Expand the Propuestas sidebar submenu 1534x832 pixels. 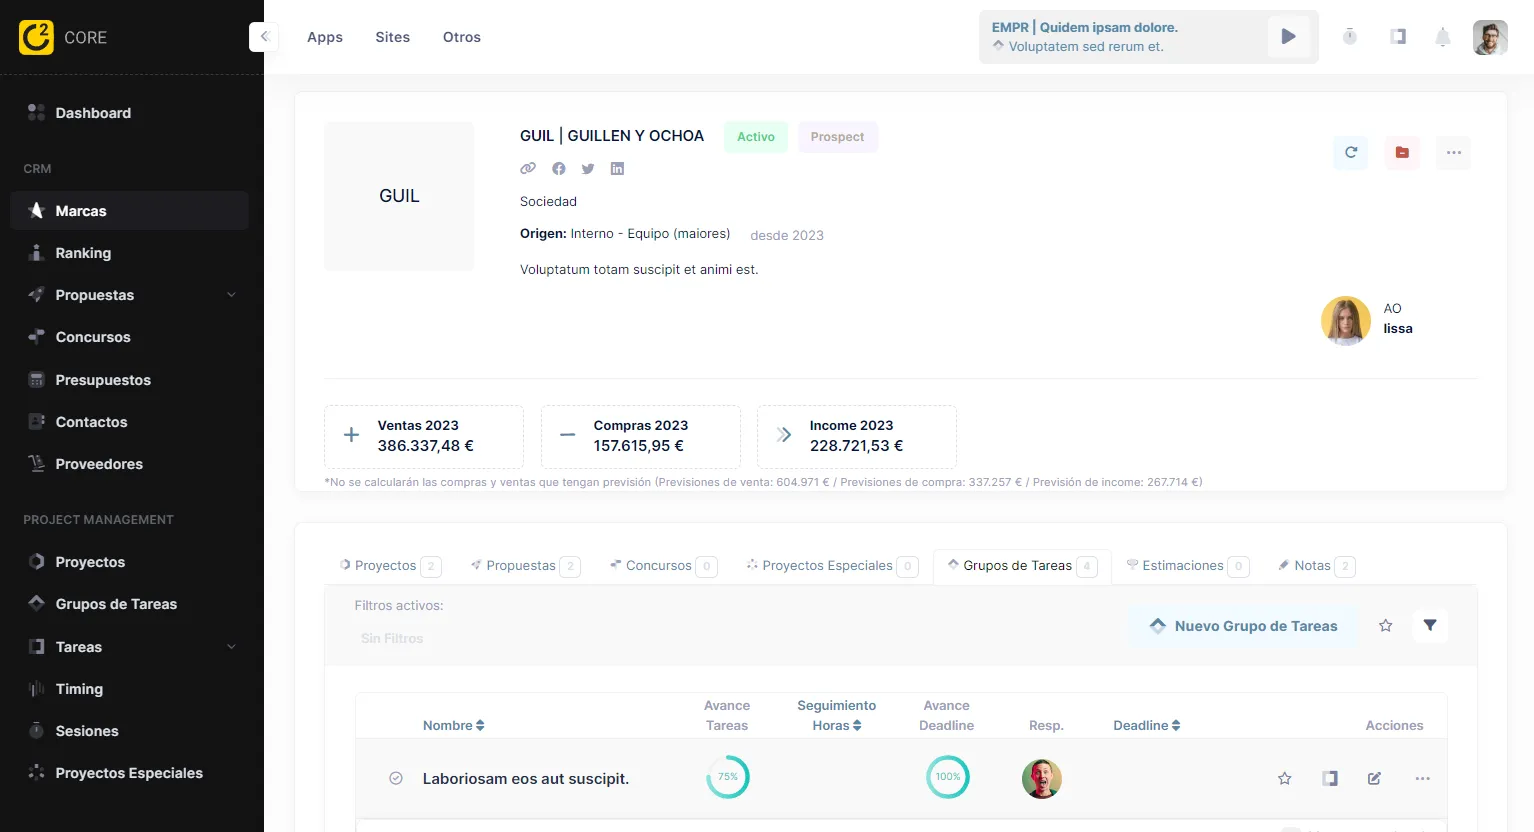[231, 295]
